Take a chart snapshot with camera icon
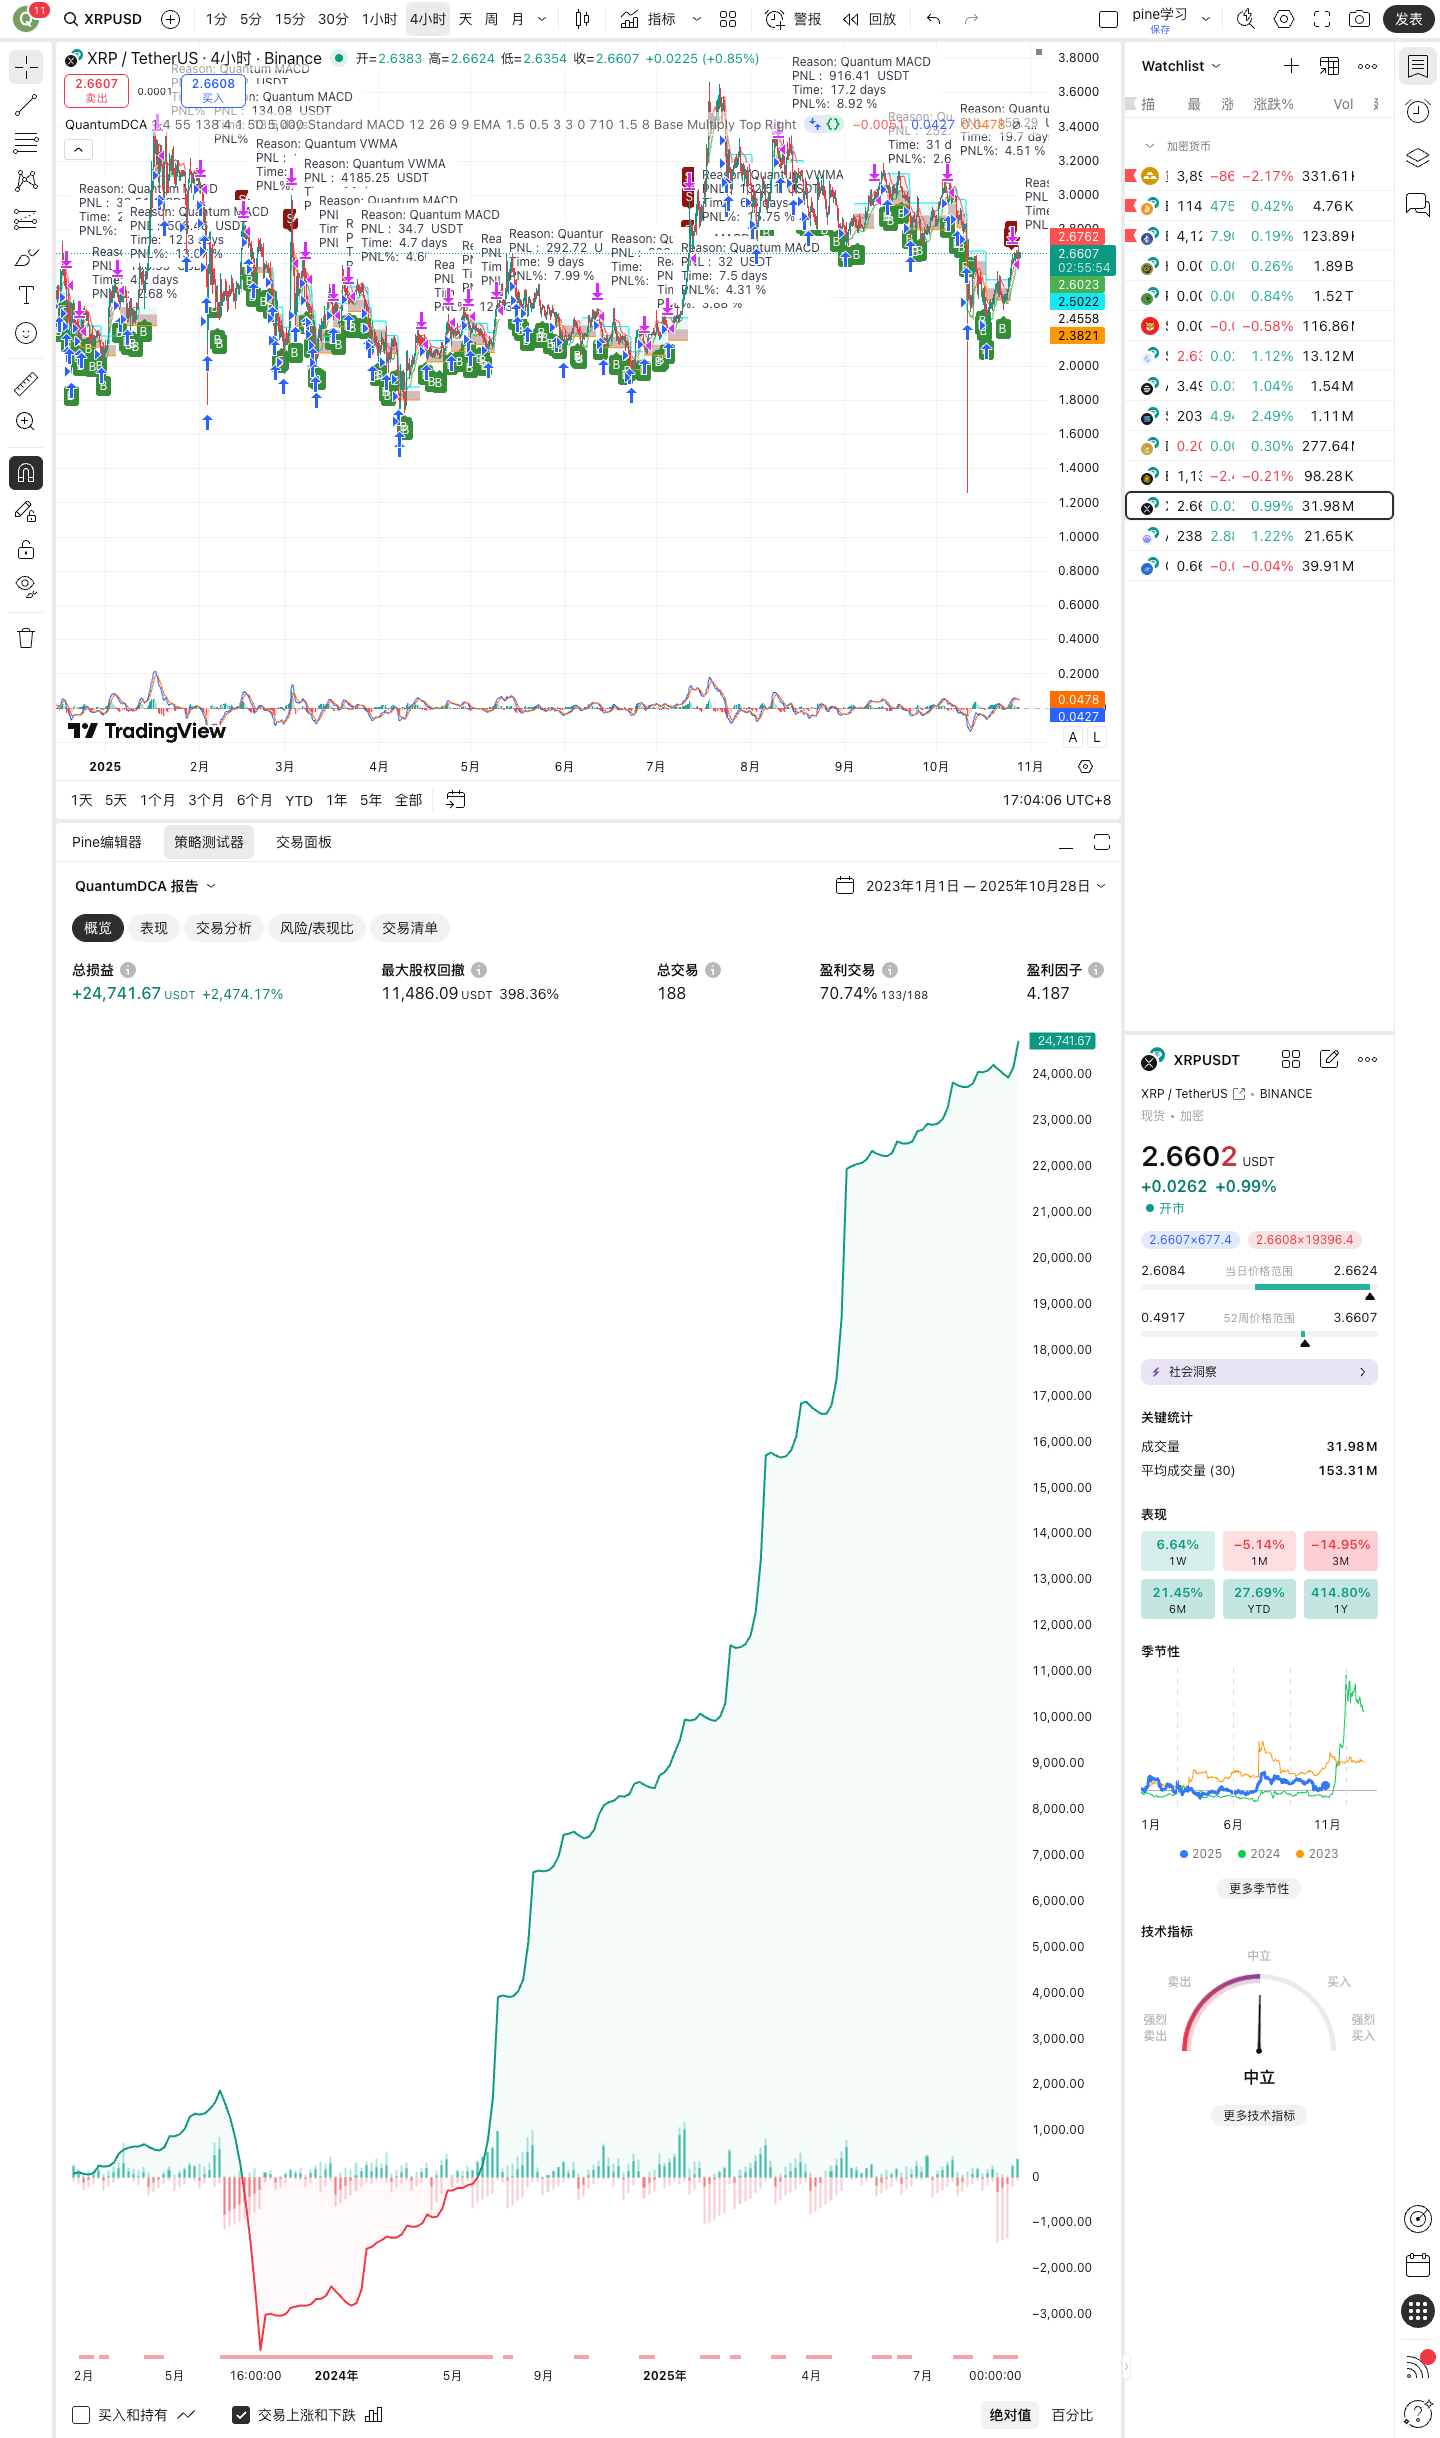This screenshot has width=1440, height=2438. point(1359,19)
